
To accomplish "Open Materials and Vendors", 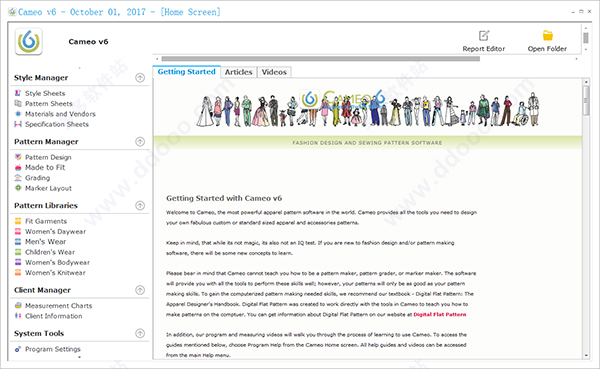I will click(60, 114).
